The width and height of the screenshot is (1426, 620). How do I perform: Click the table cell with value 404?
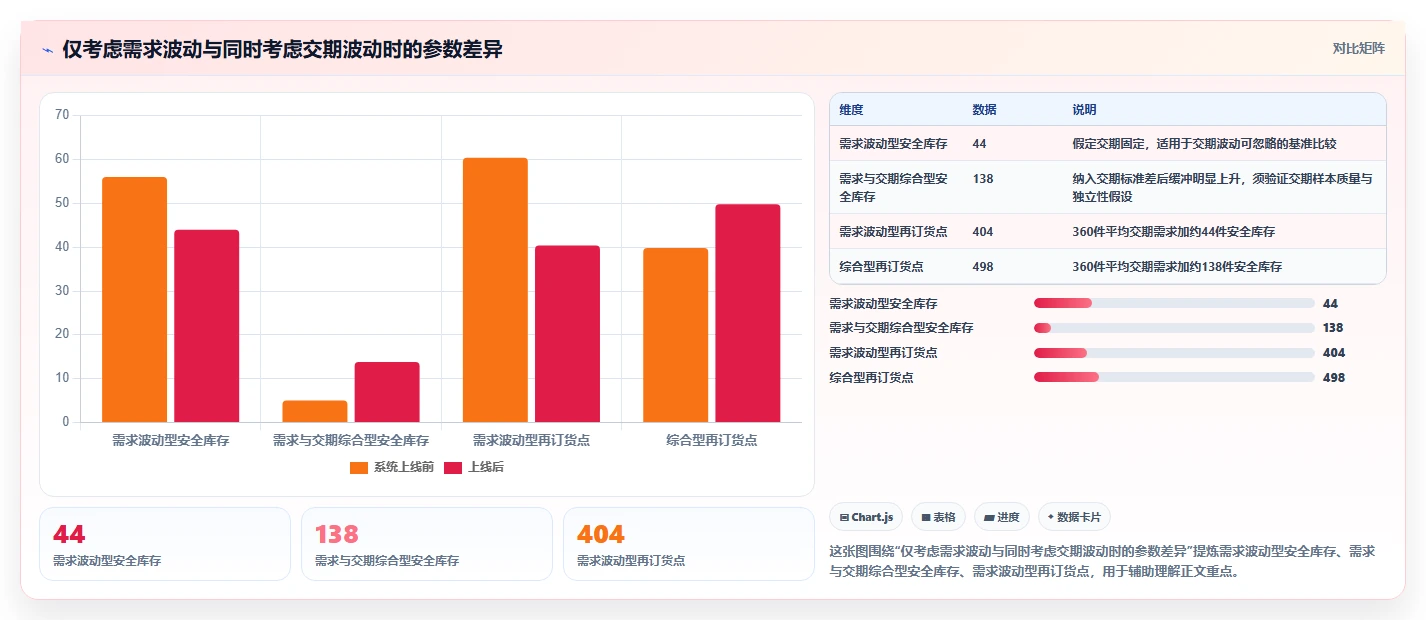(983, 231)
